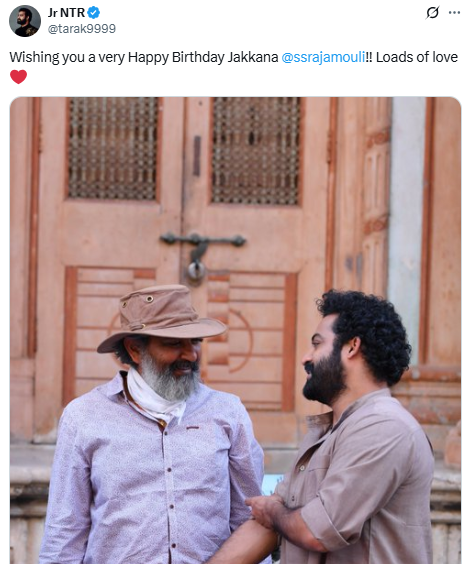Click the brown brimmed hat in photo
471x564 pixels.
tap(162, 318)
